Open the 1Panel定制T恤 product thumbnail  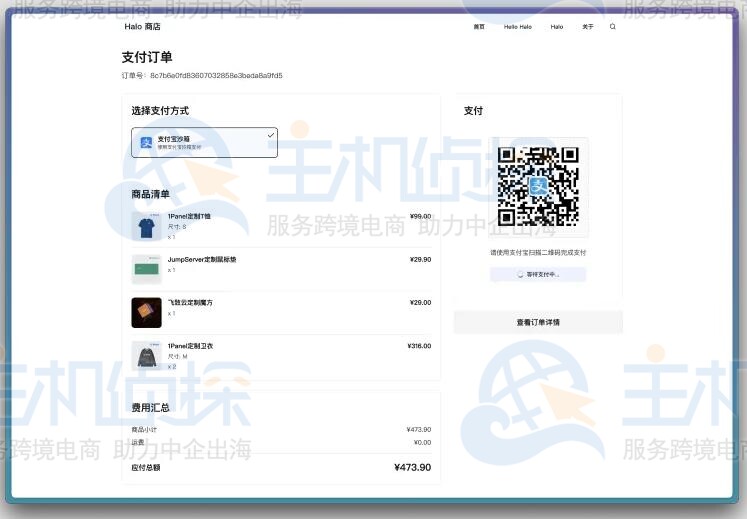(x=146, y=226)
